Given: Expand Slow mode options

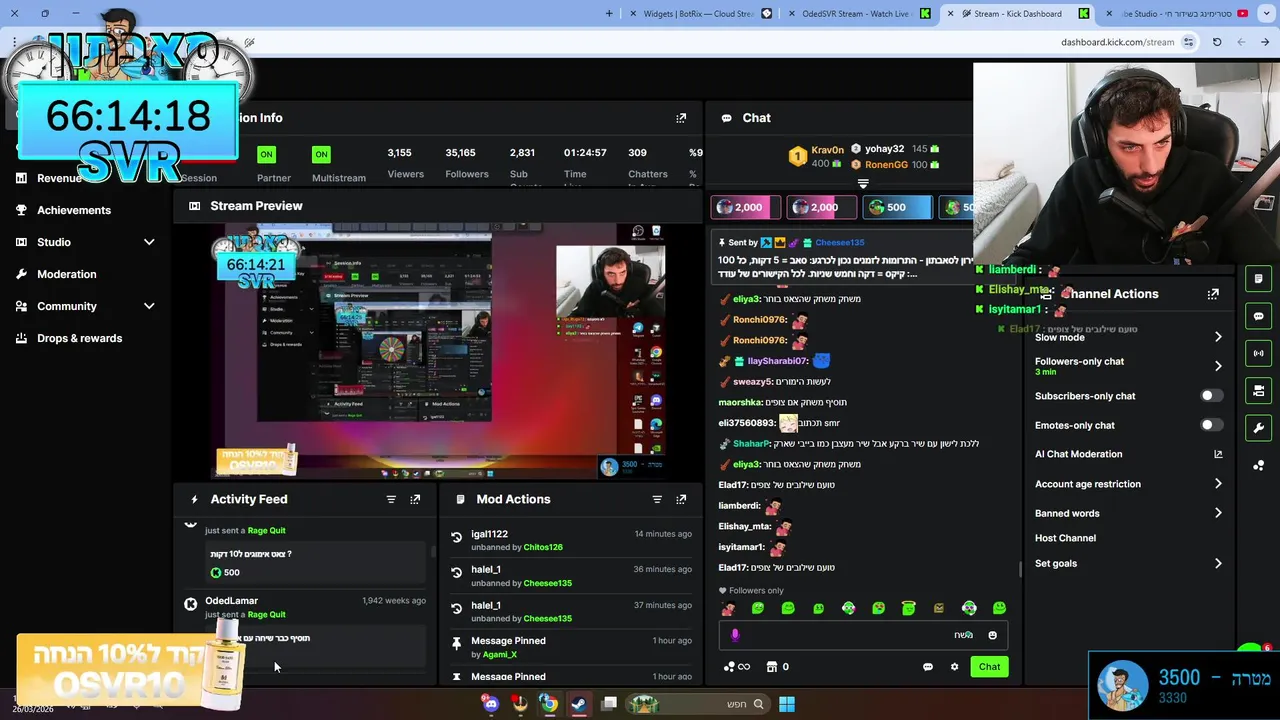Looking at the screenshot, I should click(1218, 337).
